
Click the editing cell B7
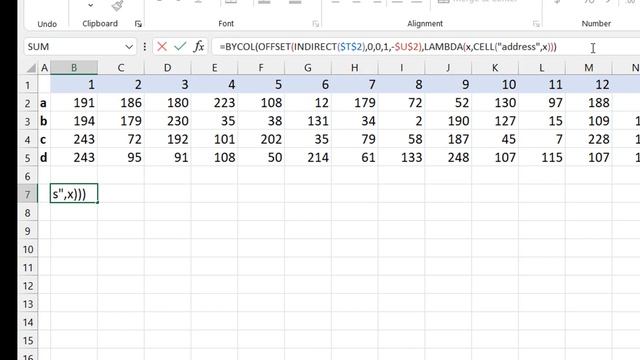(74, 193)
